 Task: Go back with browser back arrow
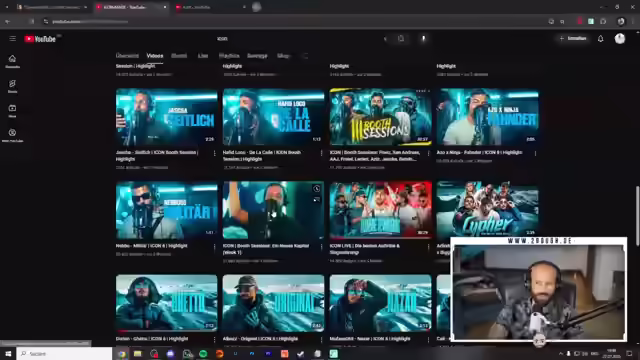(7, 21)
